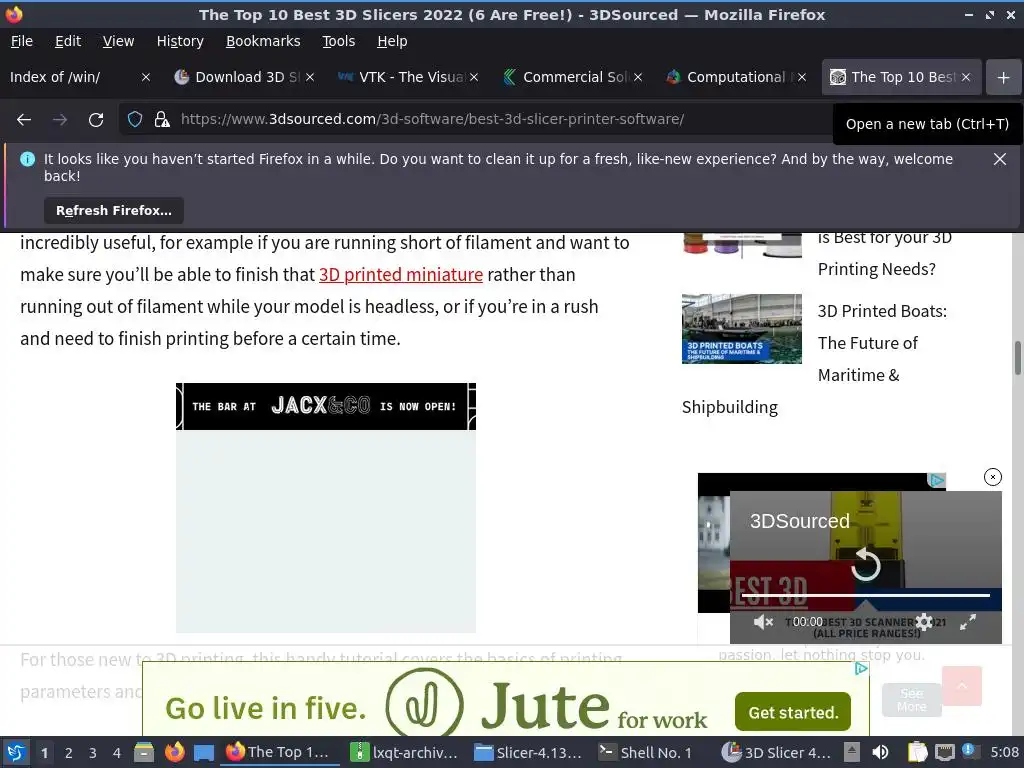This screenshot has width=1024, height=768.
Task: Click AdChoices icon on video ad
Action: 937,481
